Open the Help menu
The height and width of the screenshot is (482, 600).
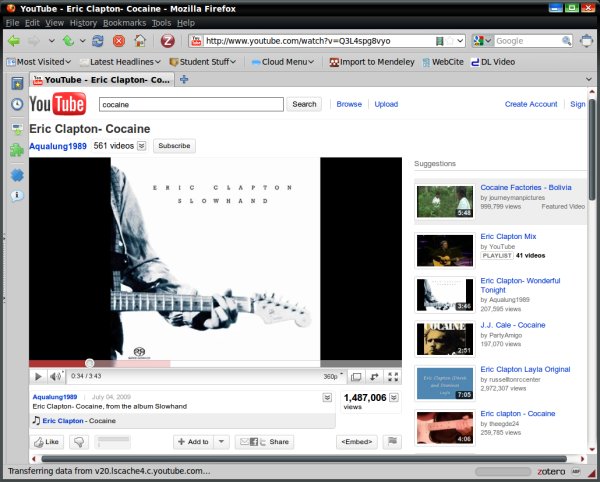(186, 23)
